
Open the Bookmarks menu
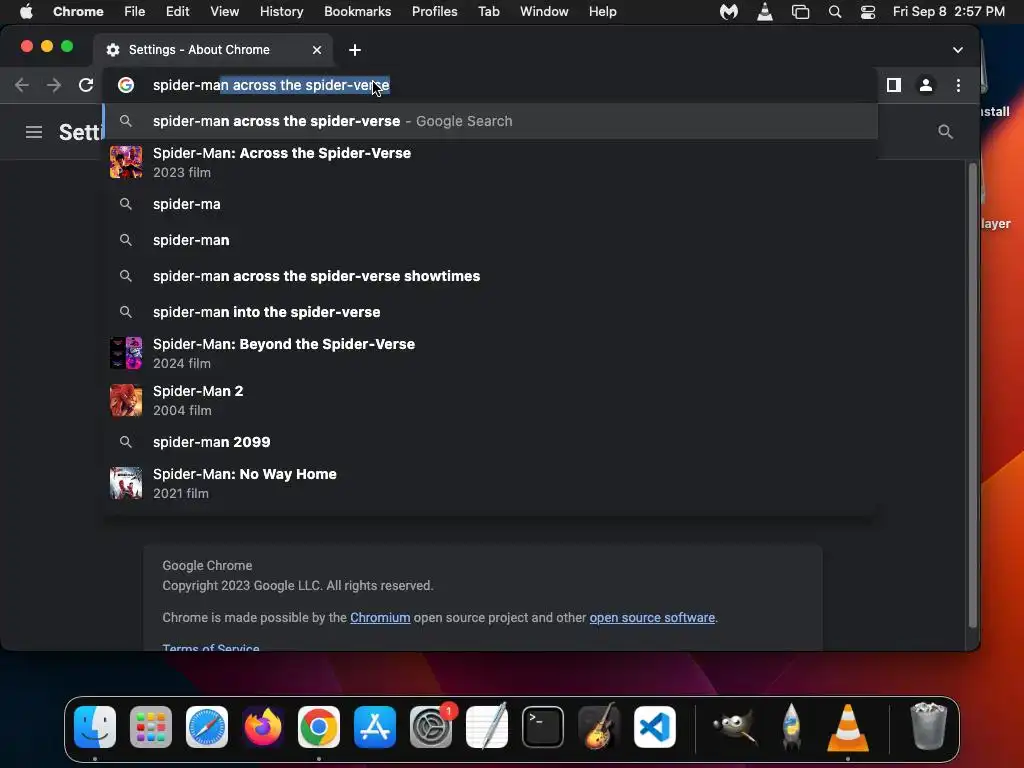click(x=357, y=11)
